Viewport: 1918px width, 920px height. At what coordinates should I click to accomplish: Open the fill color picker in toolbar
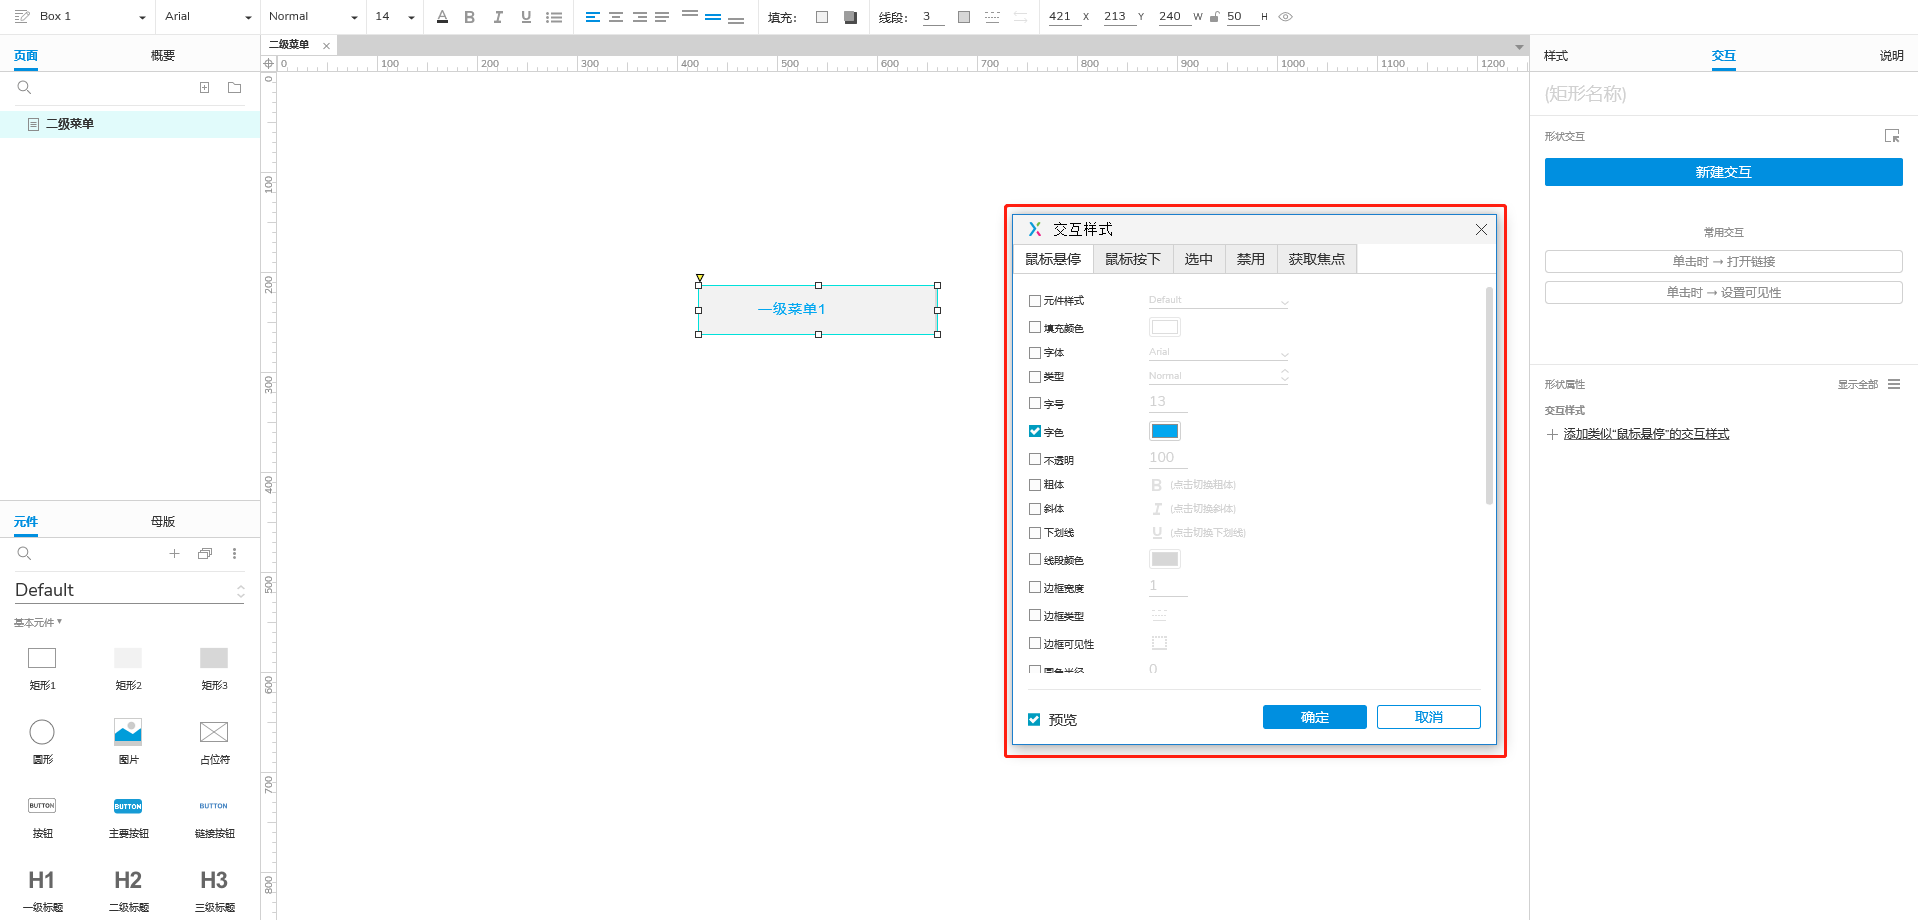tap(822, 17)
